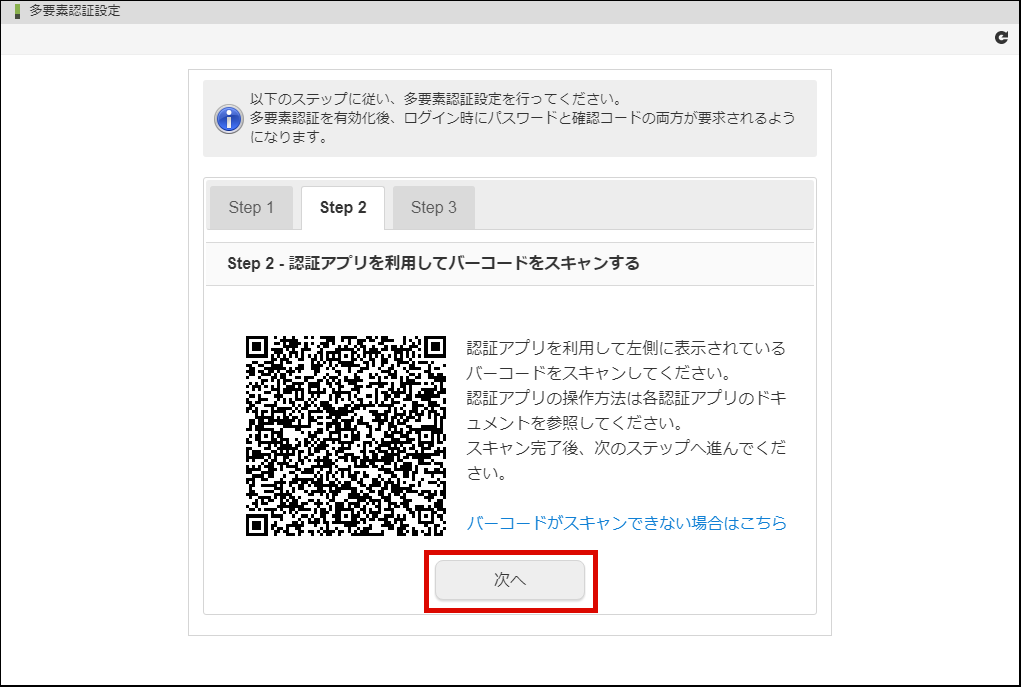Click the QR code barcode image
The image size is (1021, 687).
(346, 436)
